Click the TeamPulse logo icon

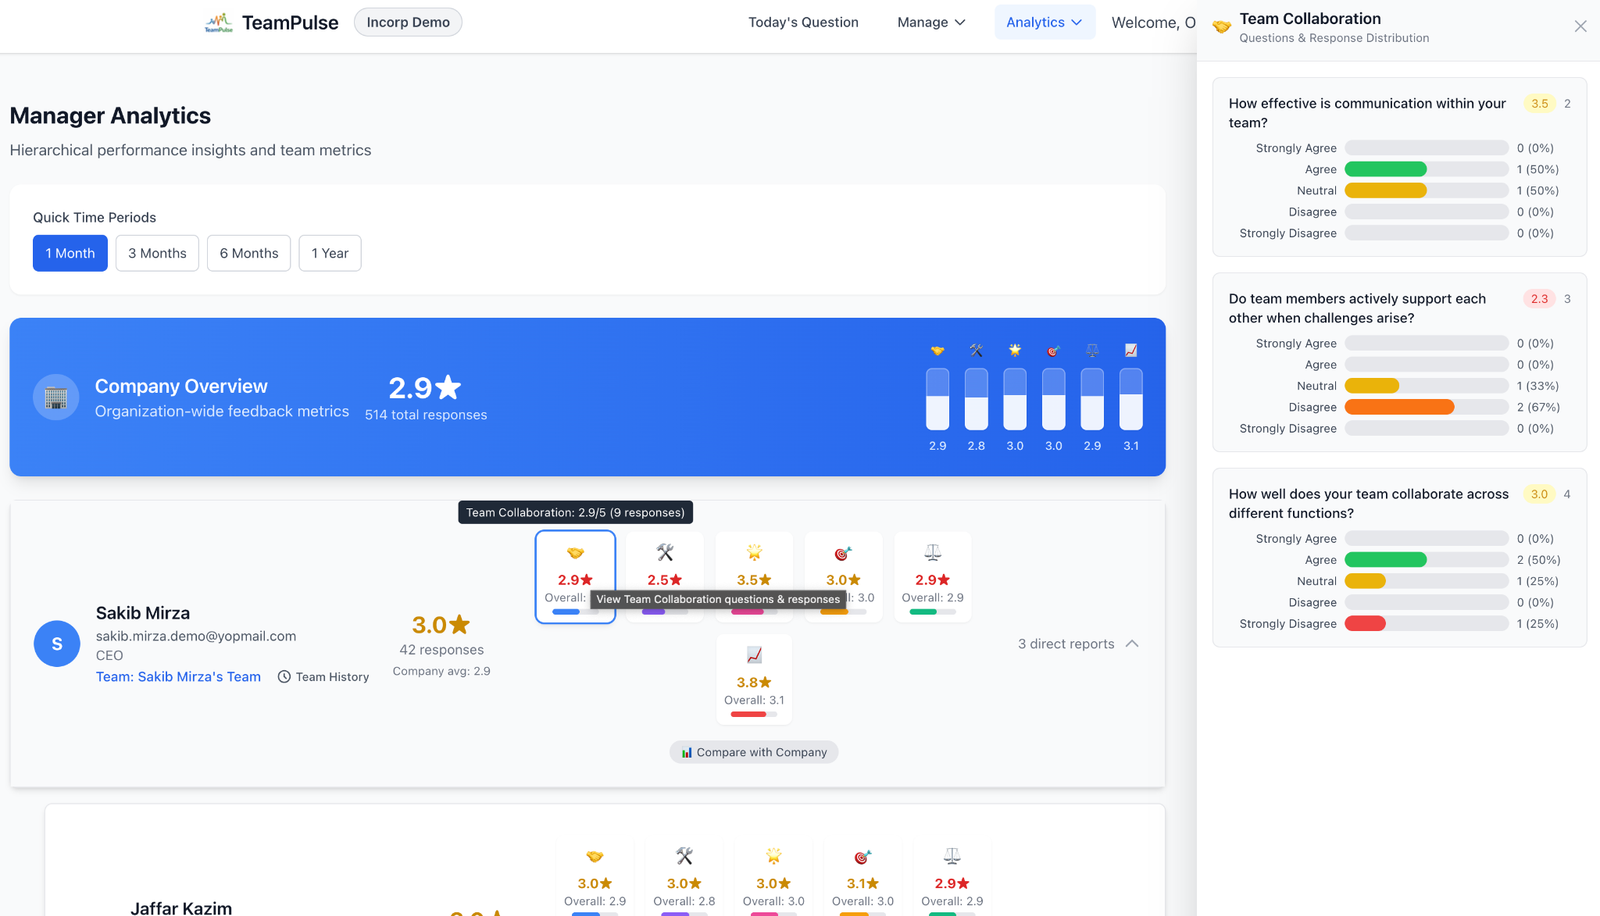(218, 22)
